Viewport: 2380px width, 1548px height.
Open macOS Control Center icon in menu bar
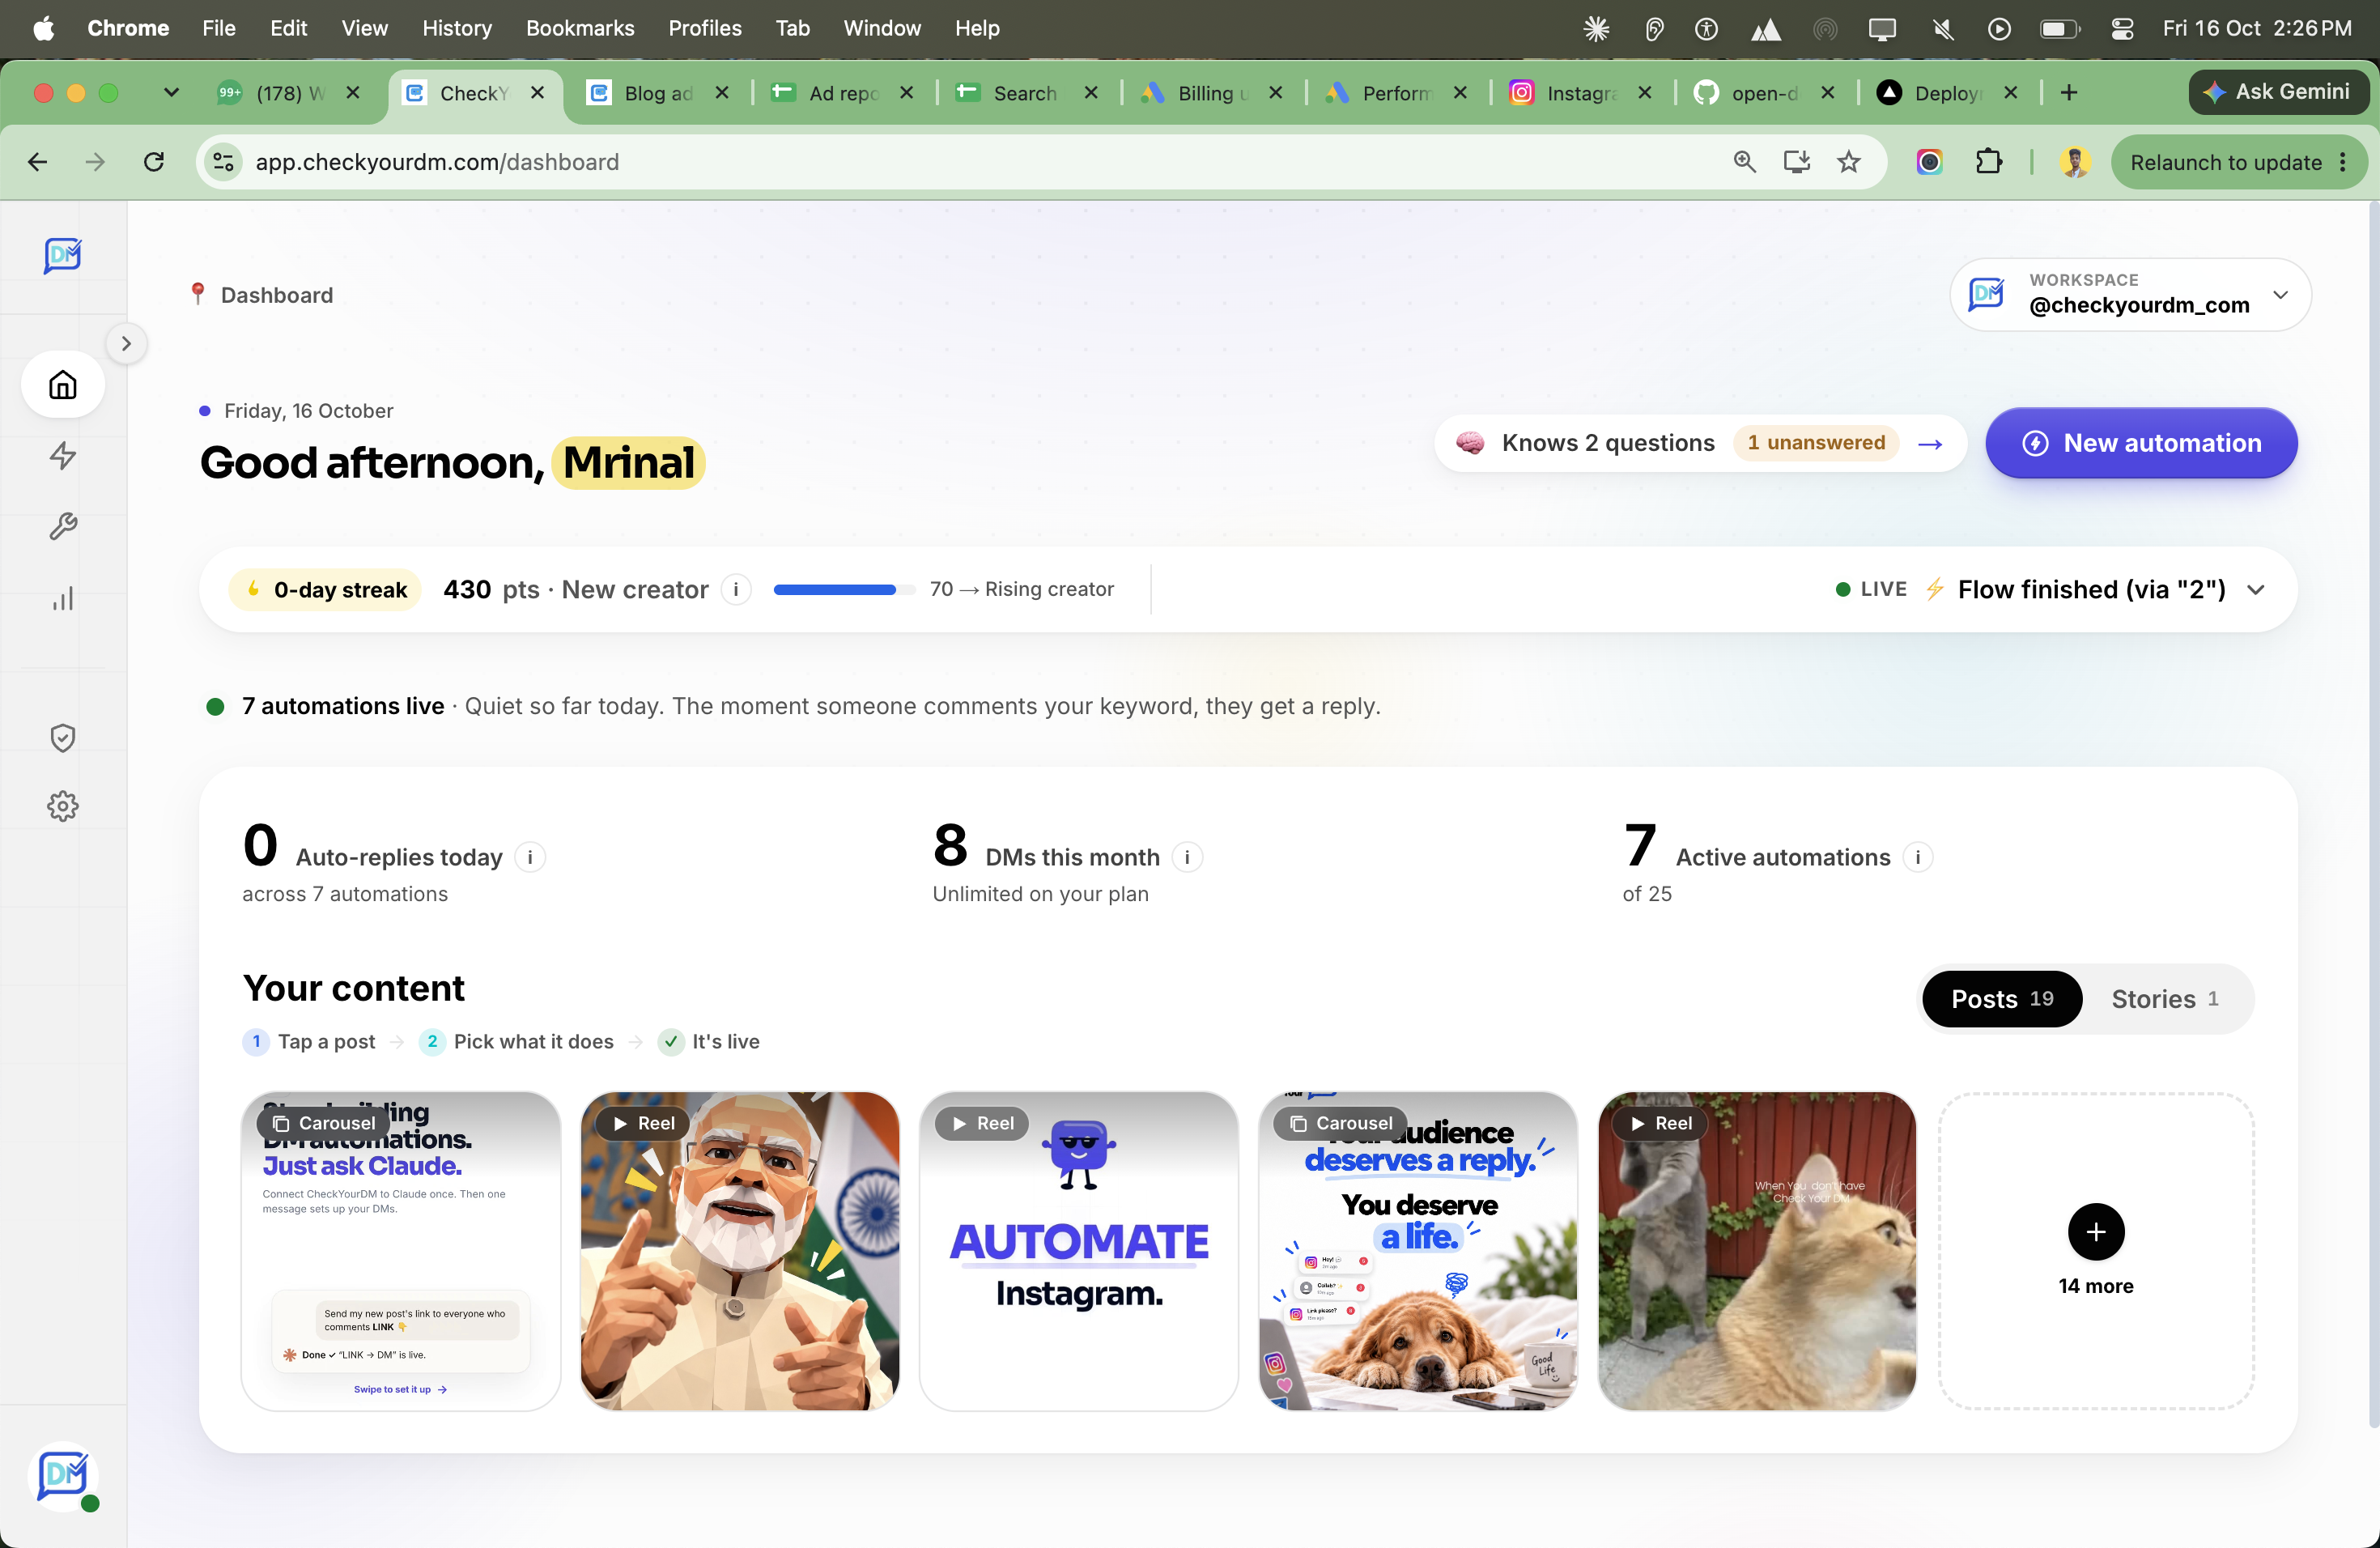[x=2122, y=29]
